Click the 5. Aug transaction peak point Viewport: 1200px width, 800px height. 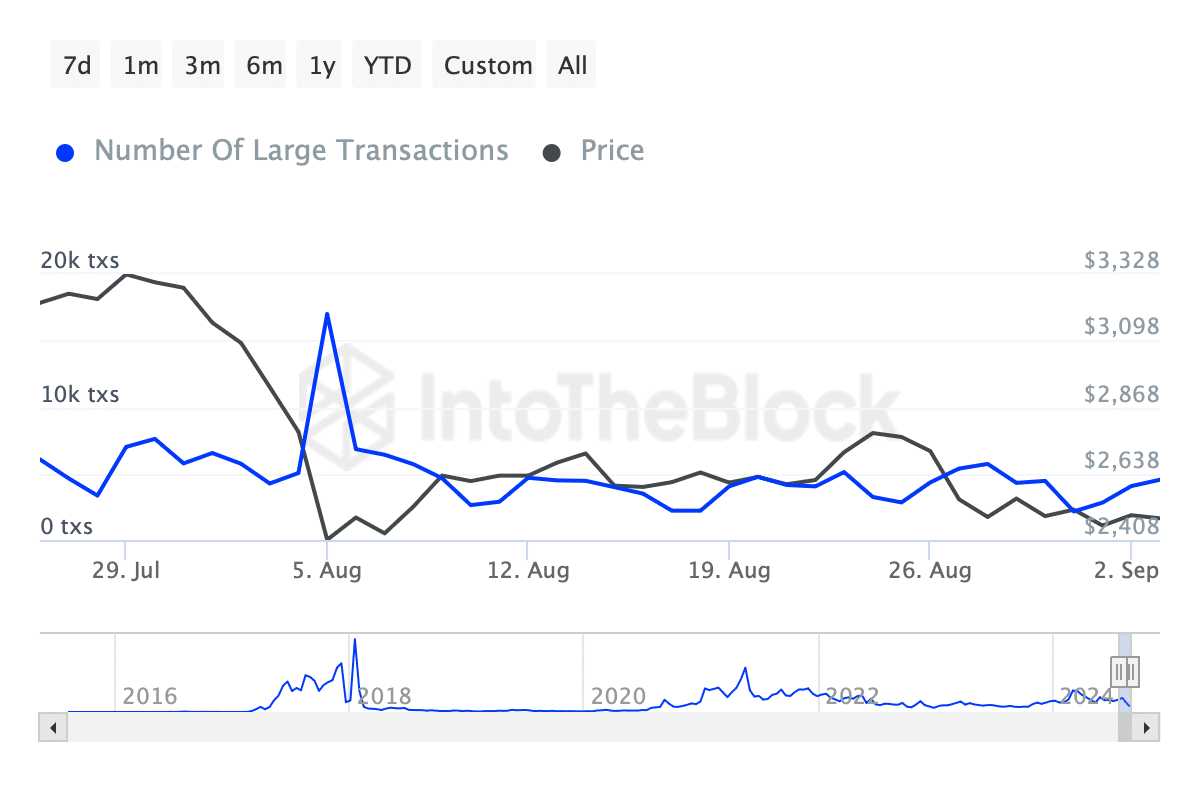(x=327, y=314)
